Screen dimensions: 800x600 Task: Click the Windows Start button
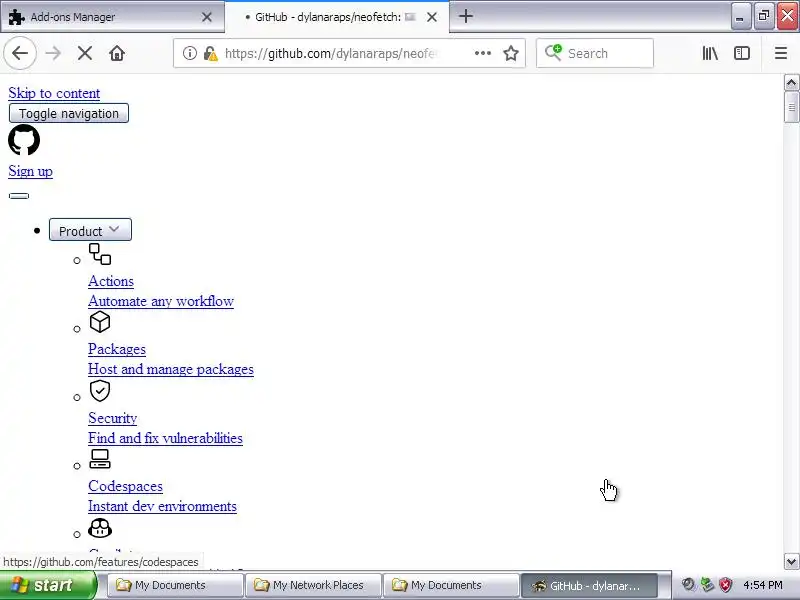click(x=48, y=585)
